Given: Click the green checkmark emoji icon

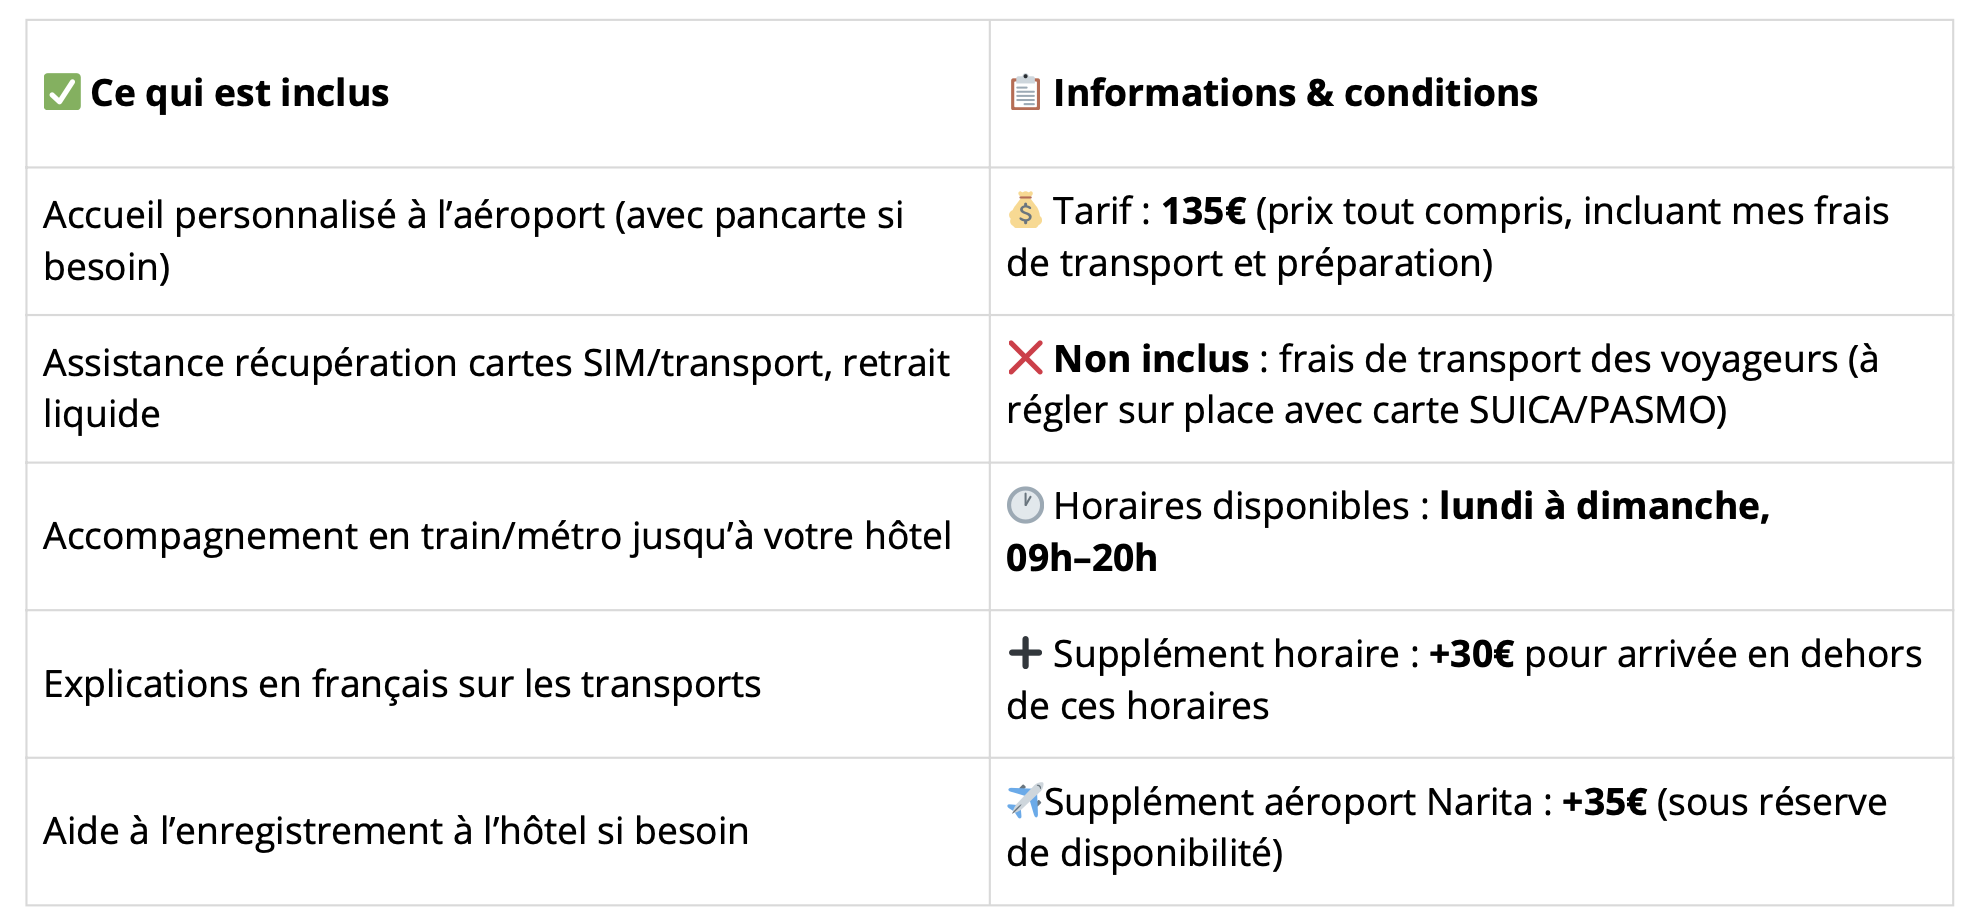Looking at the screenshot, I should click(x=62, y=92).
